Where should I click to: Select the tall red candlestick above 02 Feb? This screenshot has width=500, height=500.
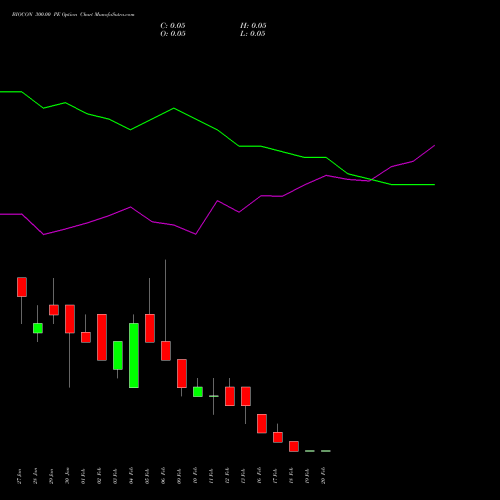point(102,337)
